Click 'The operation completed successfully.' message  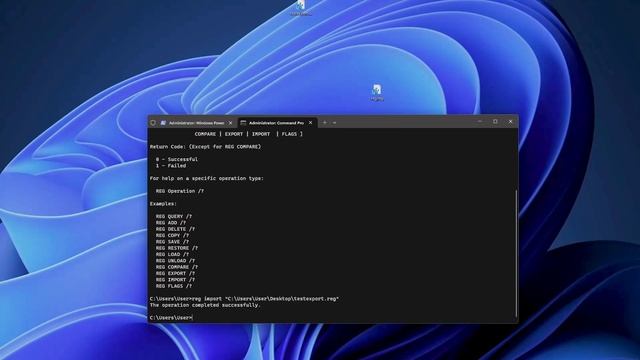[205, 305]
